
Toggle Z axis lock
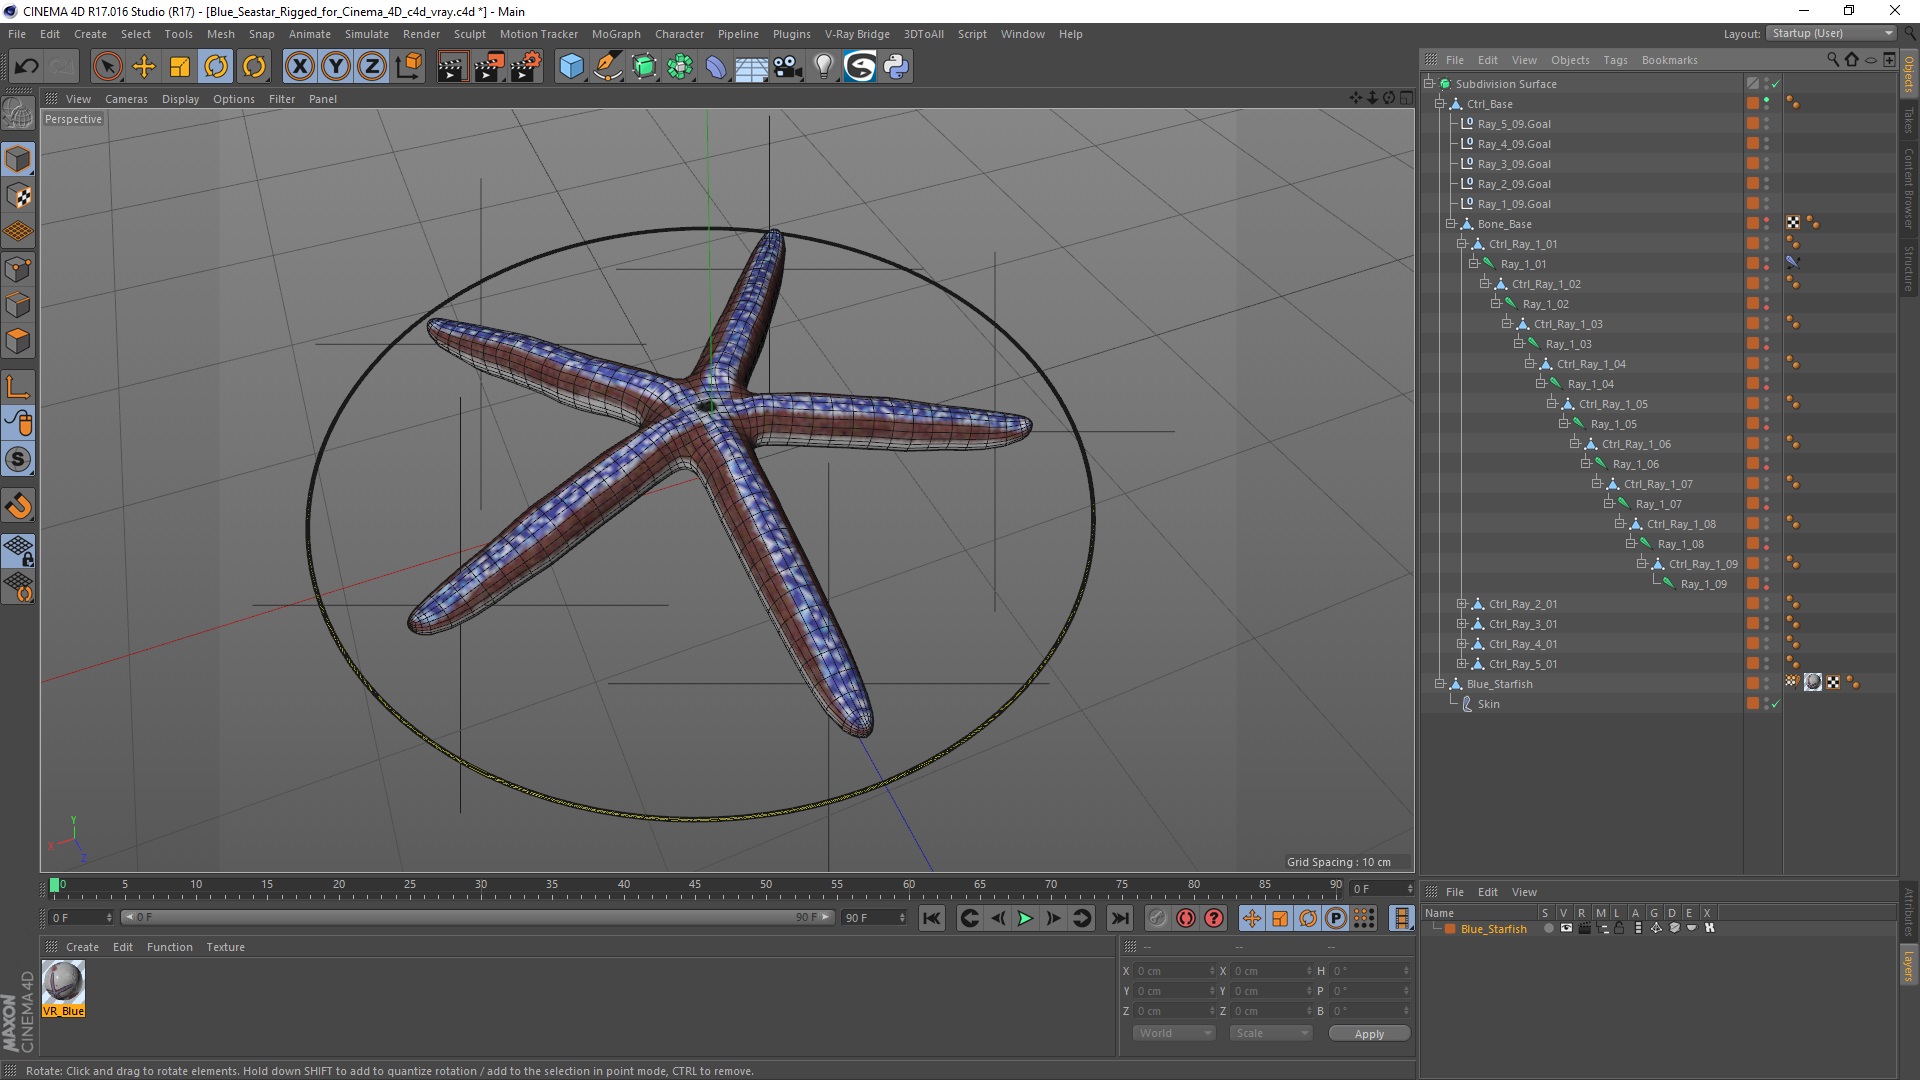[372, 67]
